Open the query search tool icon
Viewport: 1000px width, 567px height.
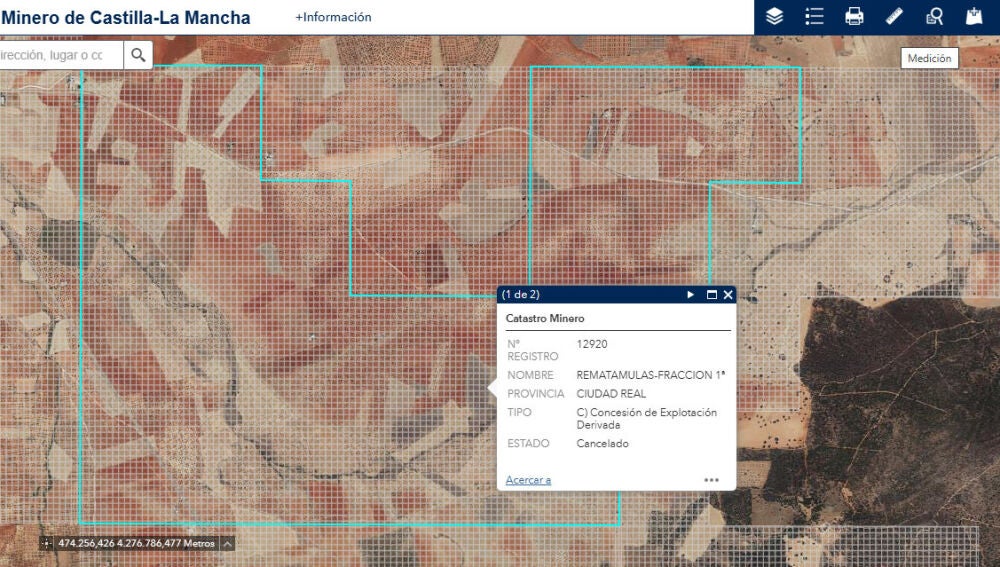point(934,17)
